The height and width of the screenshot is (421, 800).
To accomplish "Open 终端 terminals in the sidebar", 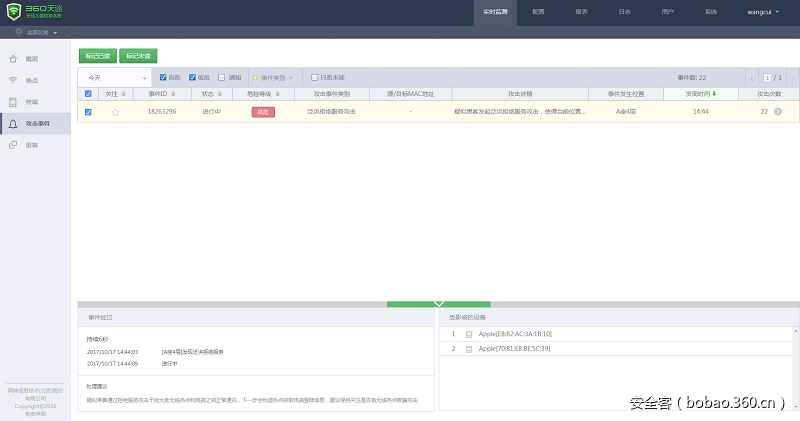I will tap(31, 101).
